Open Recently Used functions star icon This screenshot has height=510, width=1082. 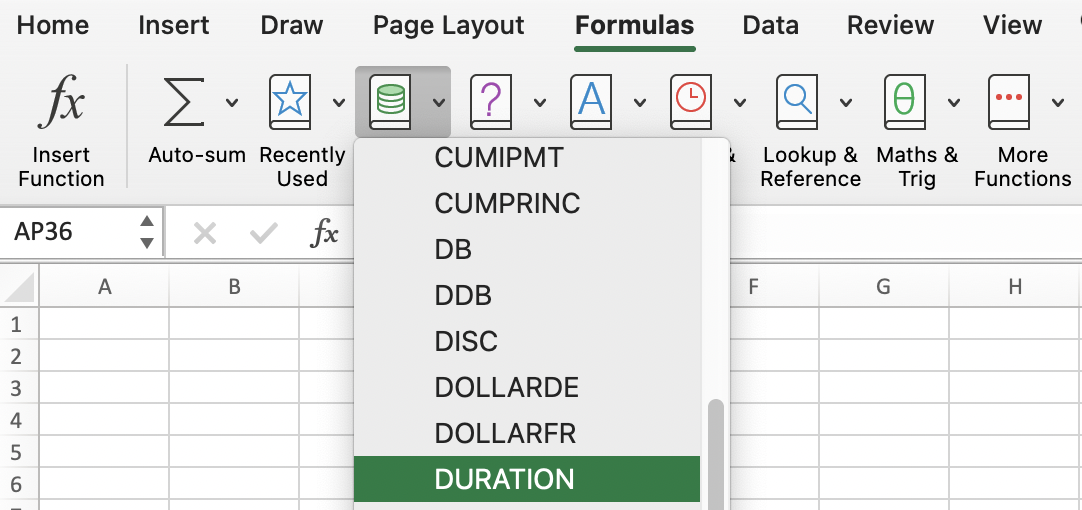290,102
